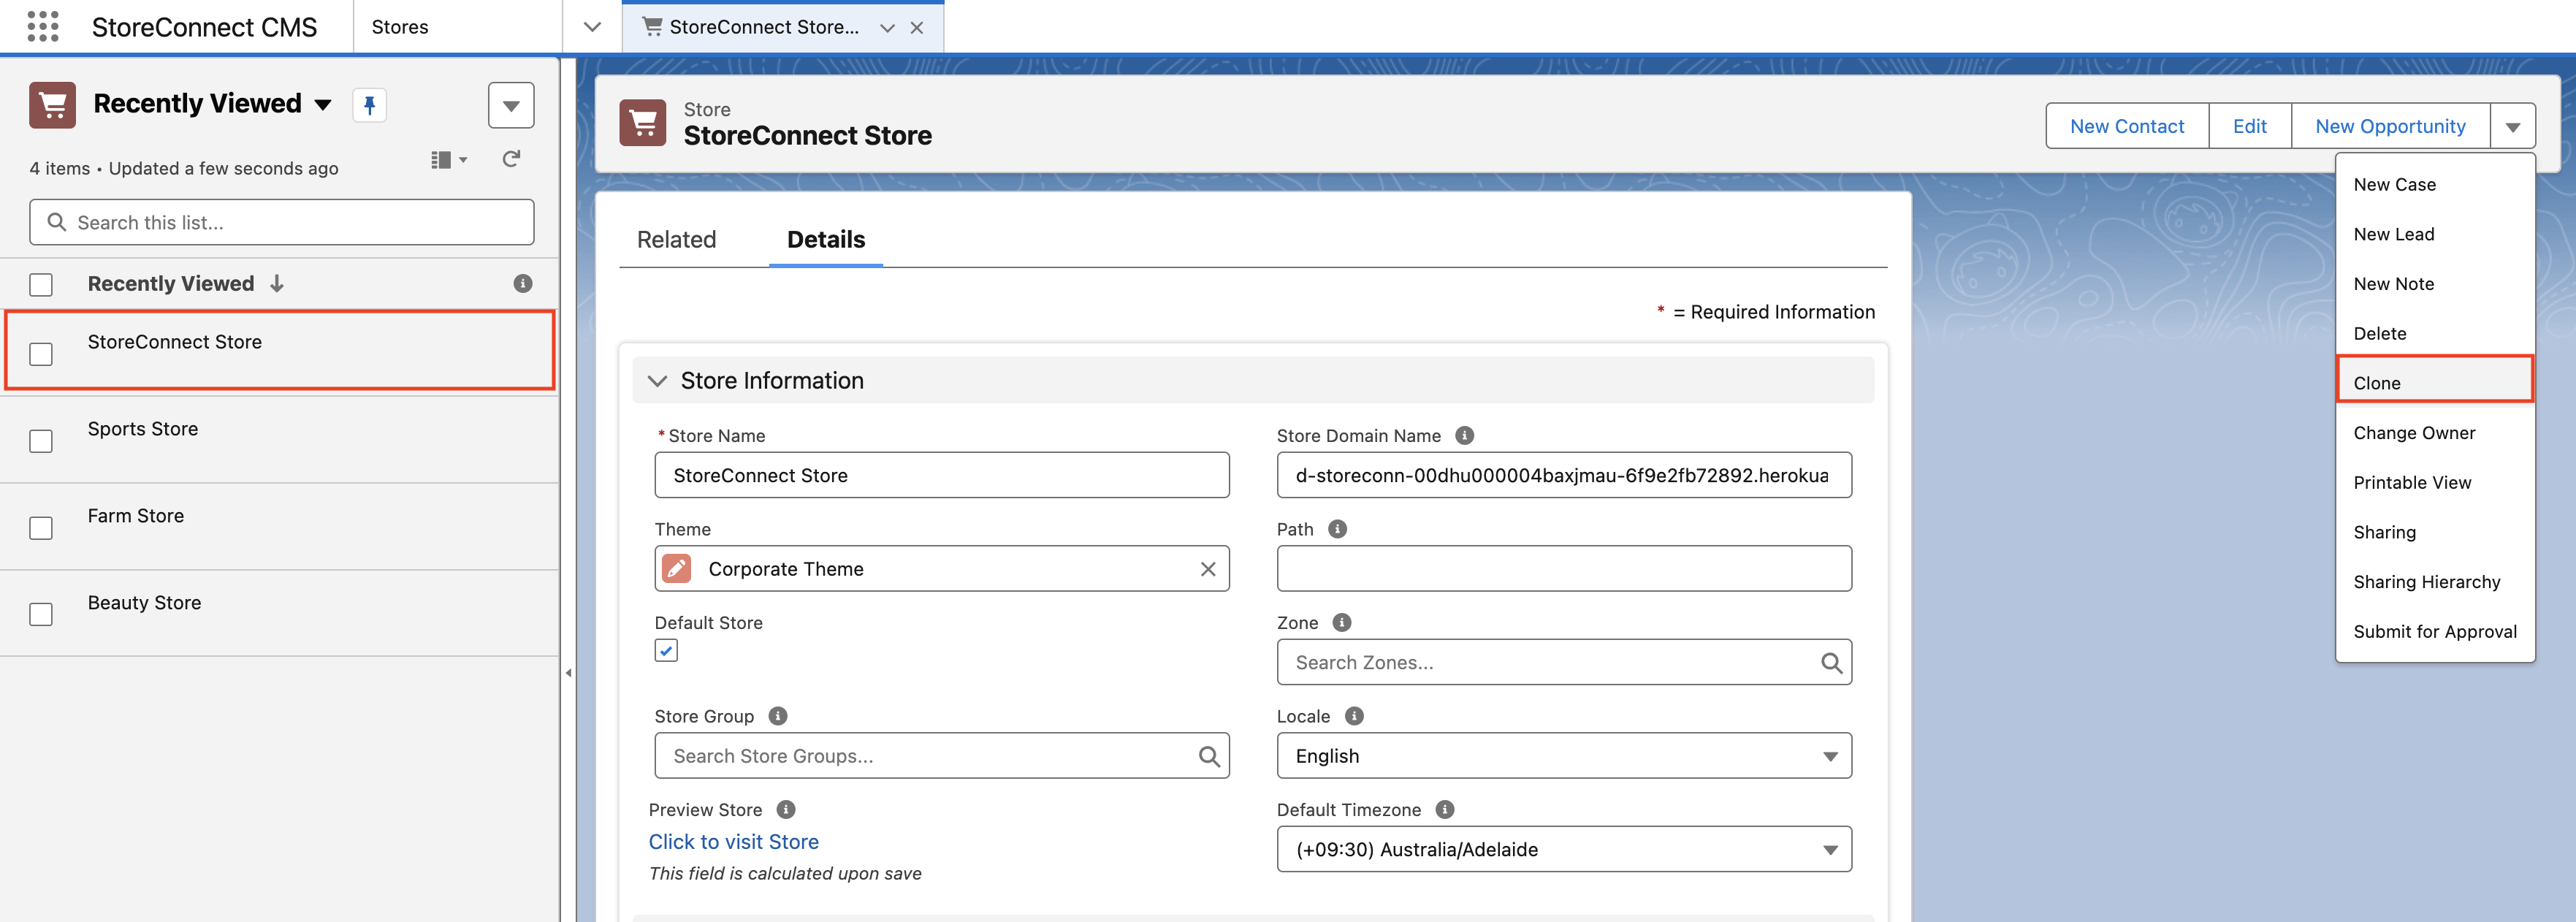2576x922 pixels.
Task: Select New Note from actions menu
Action: [x=2435, y=284]
